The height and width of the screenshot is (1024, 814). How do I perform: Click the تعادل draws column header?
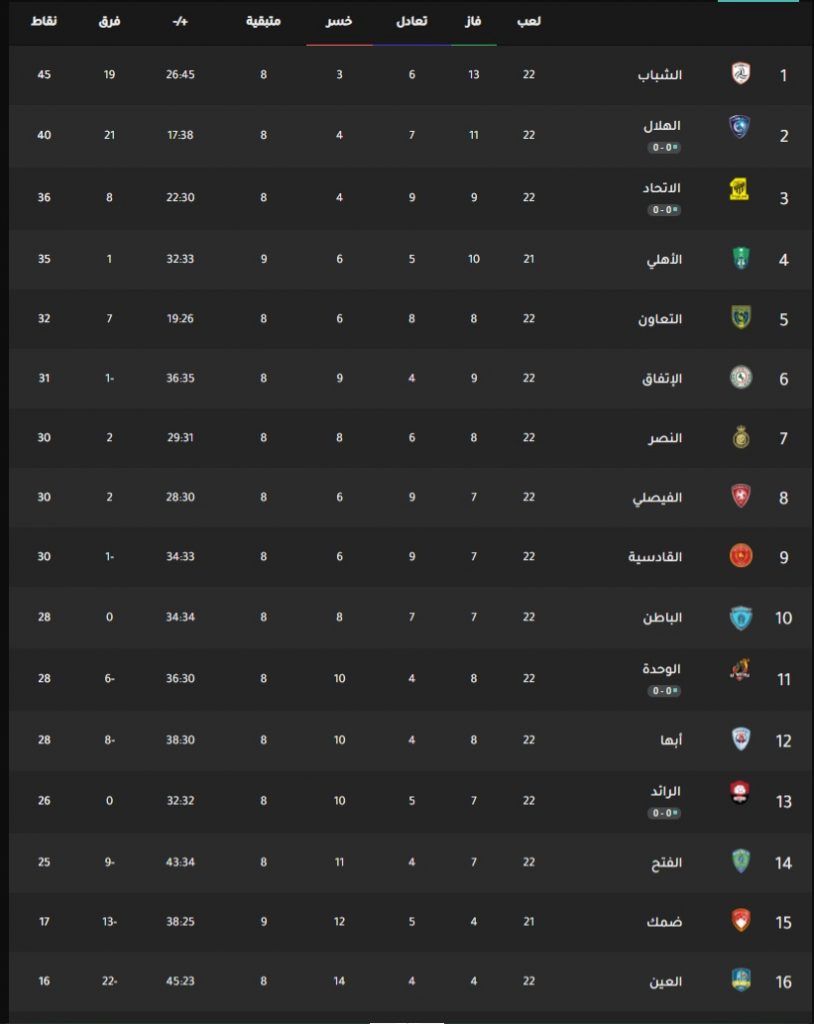point(412,22)
